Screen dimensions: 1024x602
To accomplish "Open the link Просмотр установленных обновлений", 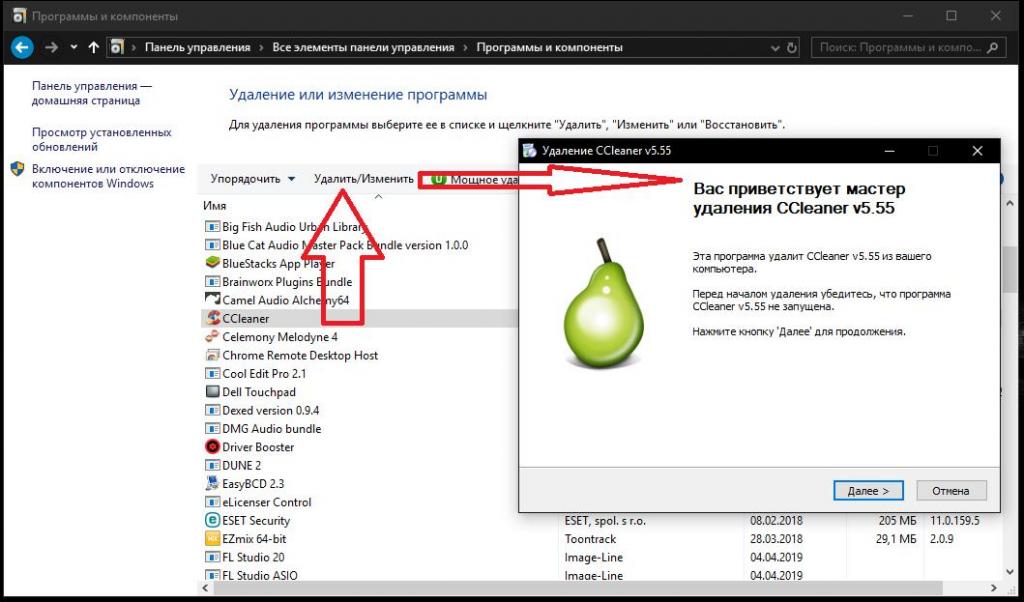I will click(x=102, y=139).
